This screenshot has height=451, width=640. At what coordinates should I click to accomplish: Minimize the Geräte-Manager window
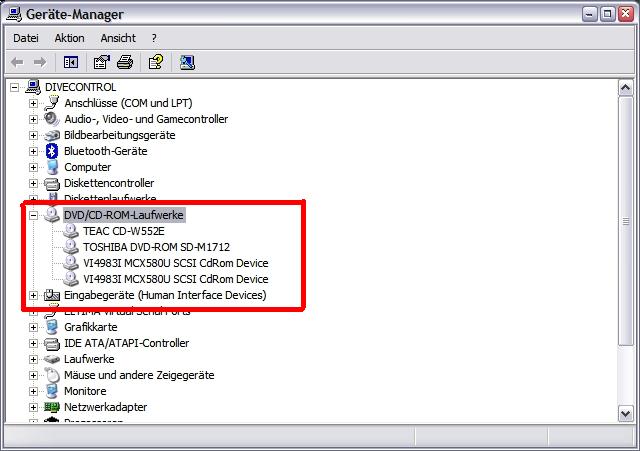[590, 14]
